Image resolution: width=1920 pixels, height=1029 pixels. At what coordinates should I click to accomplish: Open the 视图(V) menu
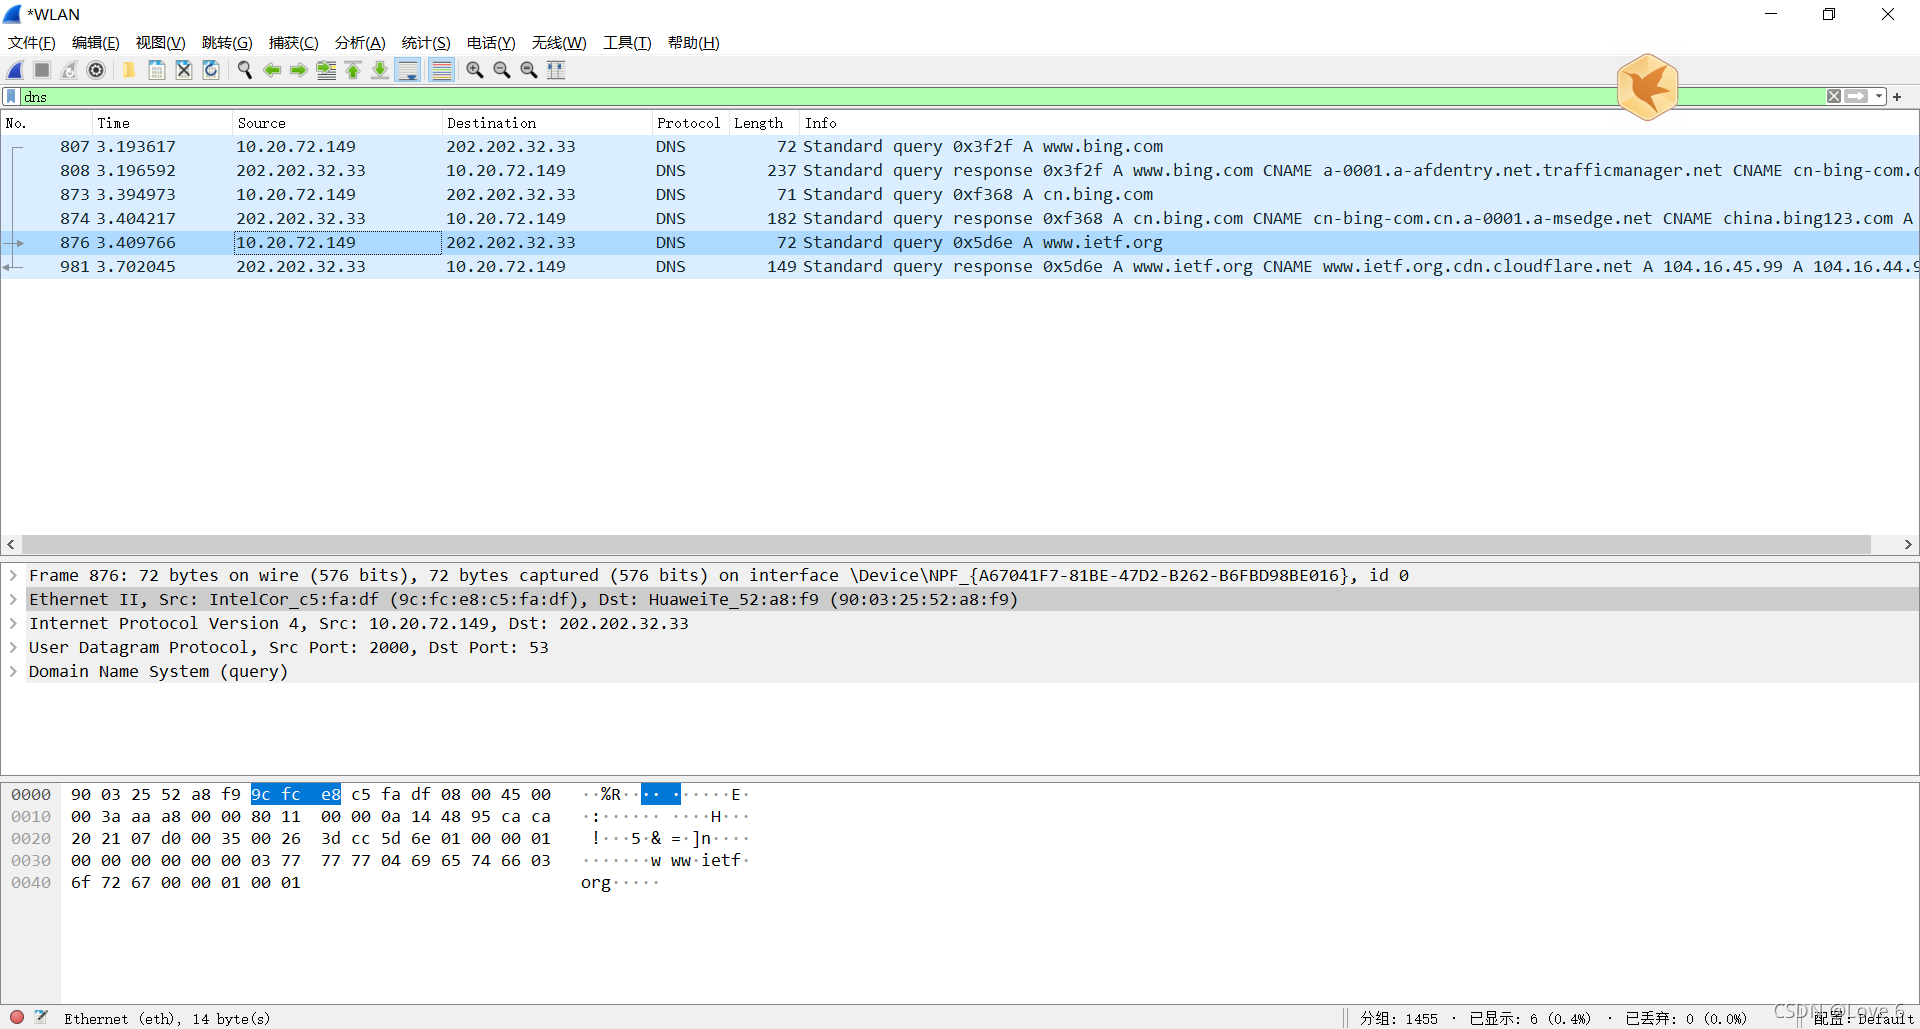(x=161, y=43)
